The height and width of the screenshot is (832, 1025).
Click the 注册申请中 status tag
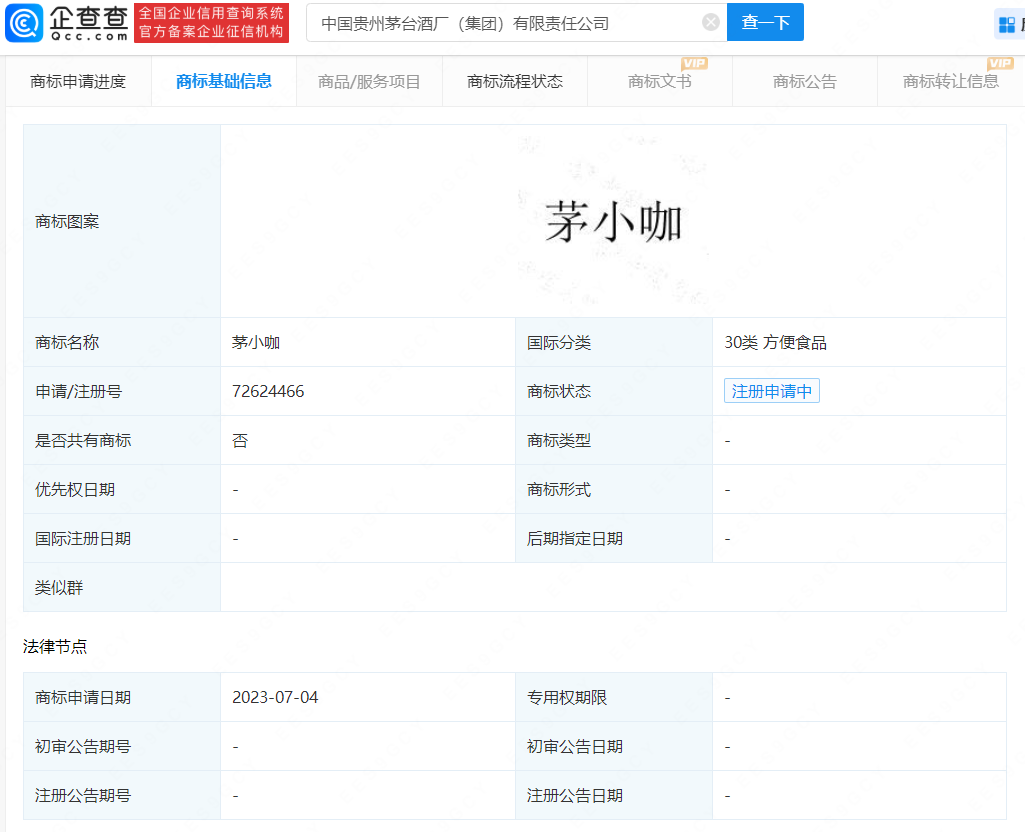tap(771, 391)
